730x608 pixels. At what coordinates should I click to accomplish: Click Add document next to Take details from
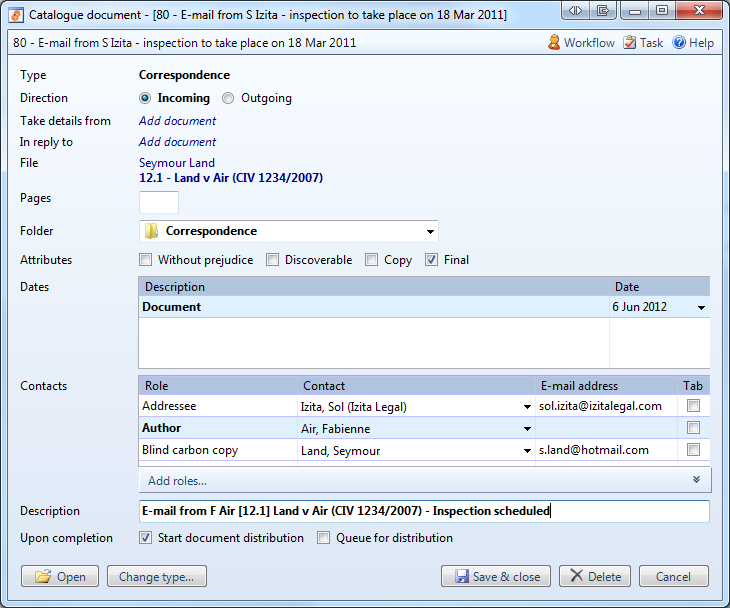click(x=177, y=121)
